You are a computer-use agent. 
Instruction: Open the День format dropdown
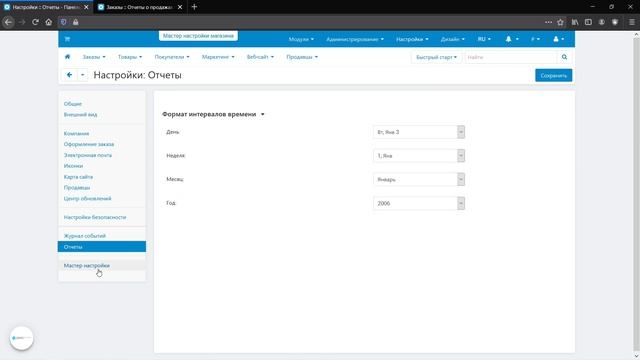[x=419, y=132]
